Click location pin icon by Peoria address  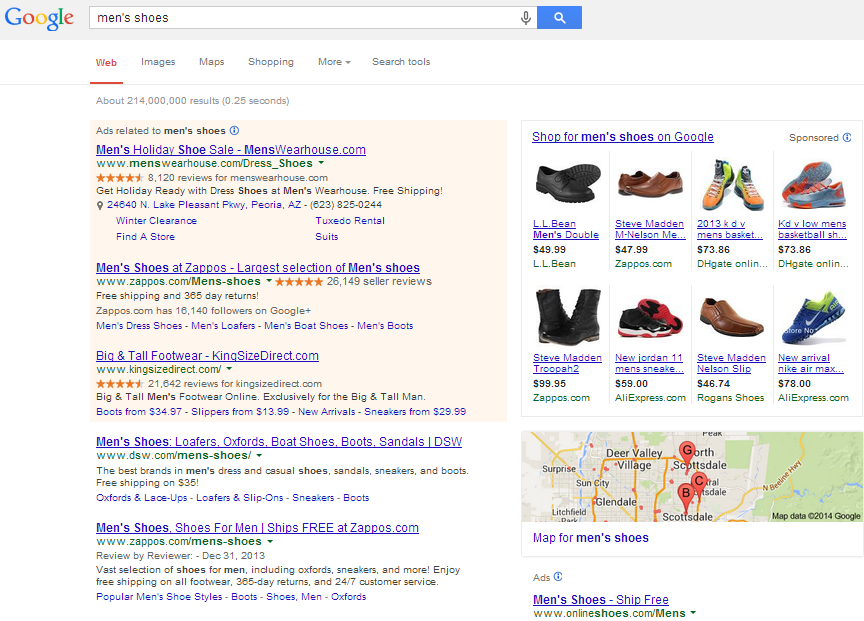[100, 205]
